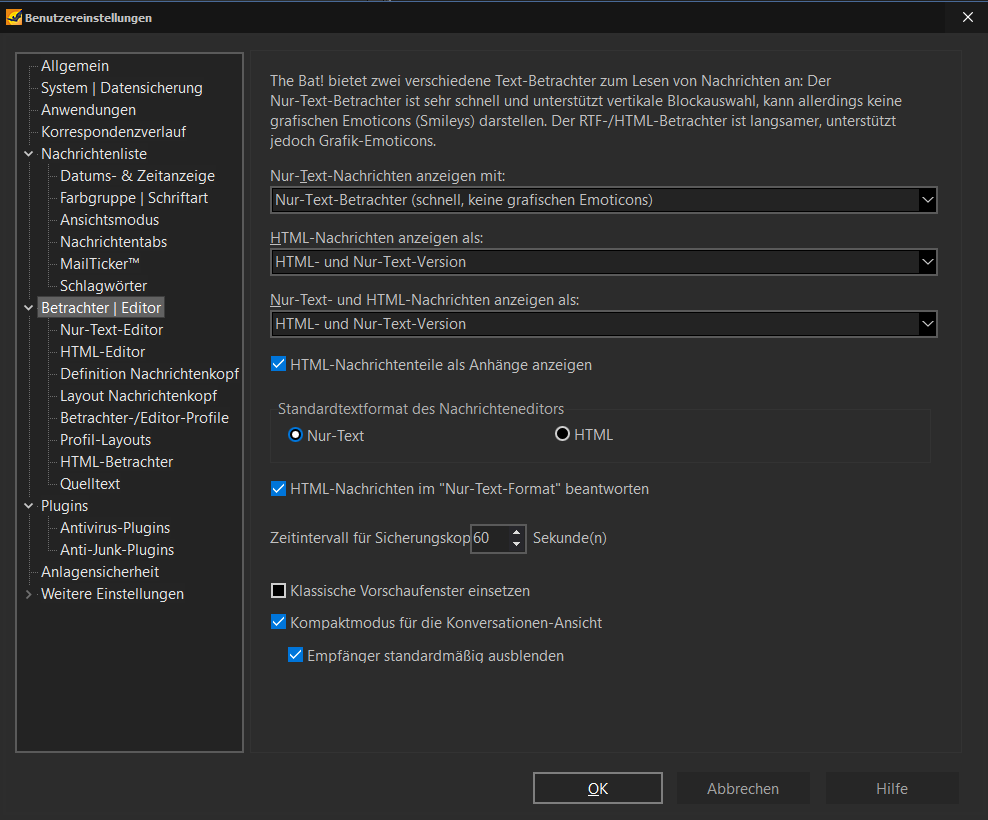Screen dimensions: 988x820
Task: Open the Nur-Text-Nachrichten anzeigen mit dropdown
Action: pos(926,200)
